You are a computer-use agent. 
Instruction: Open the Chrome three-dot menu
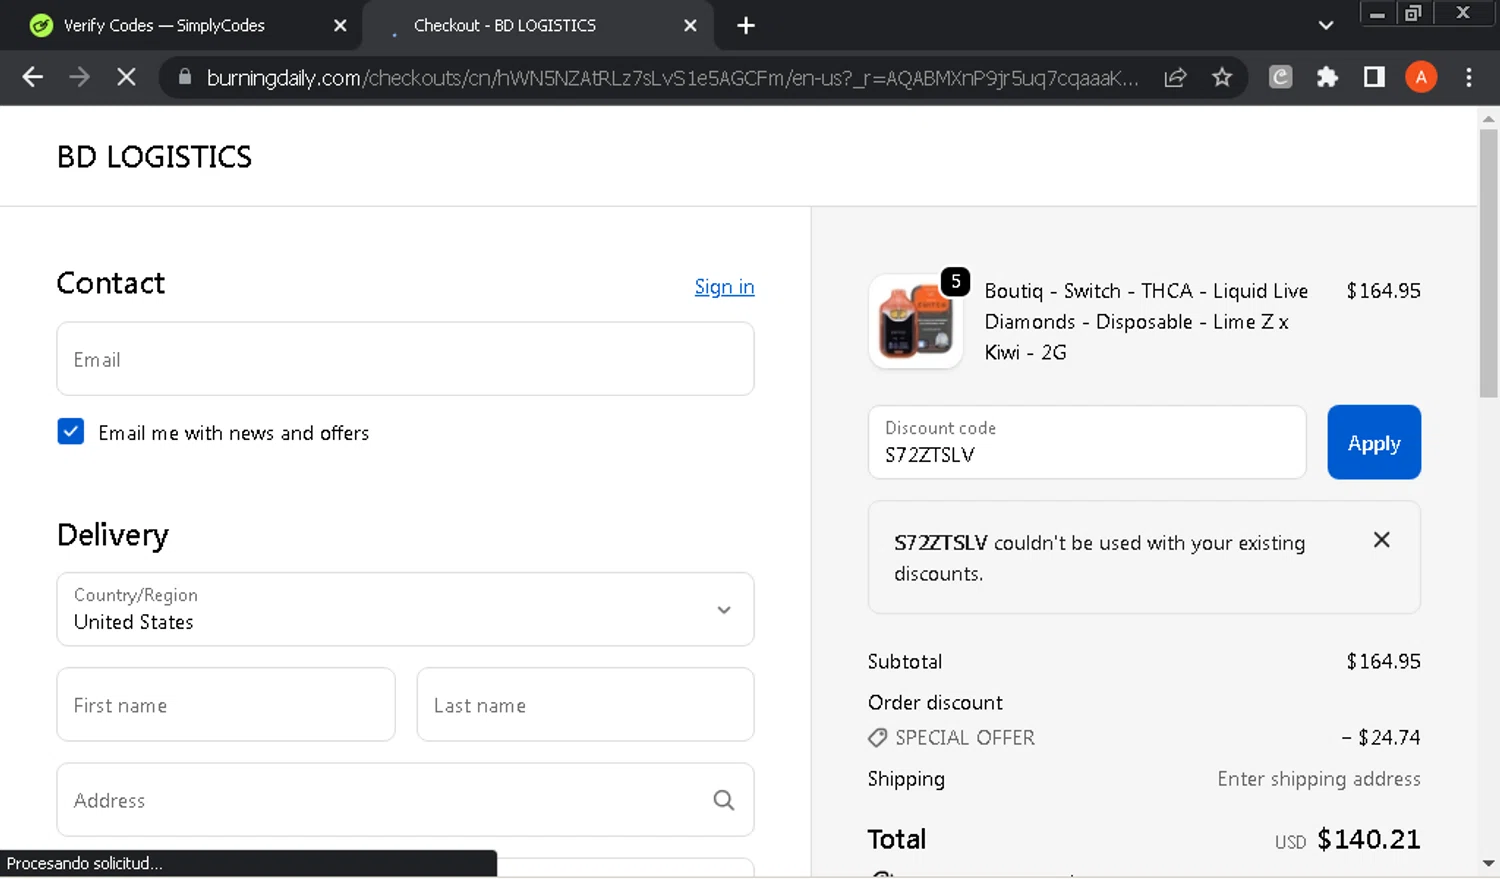(x=1468, y=77)
